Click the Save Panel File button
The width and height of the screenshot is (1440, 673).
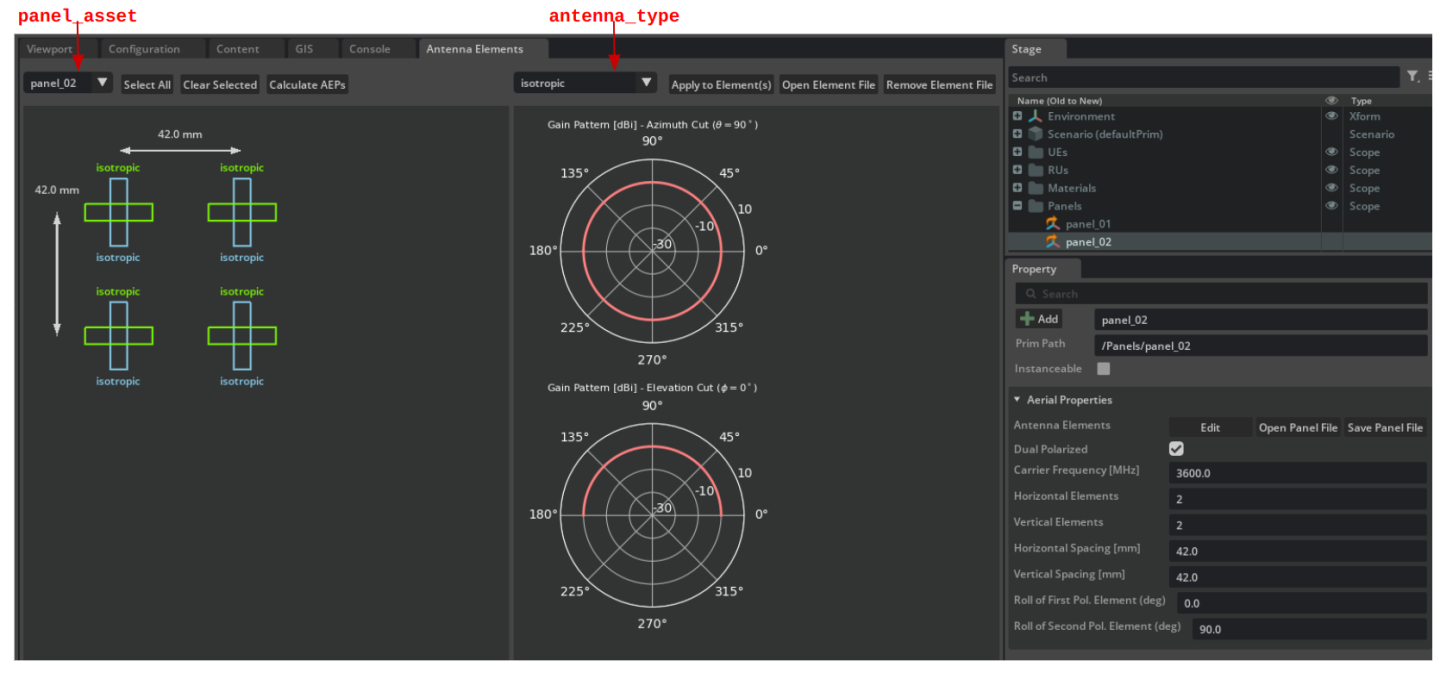tap(1384, 427)
